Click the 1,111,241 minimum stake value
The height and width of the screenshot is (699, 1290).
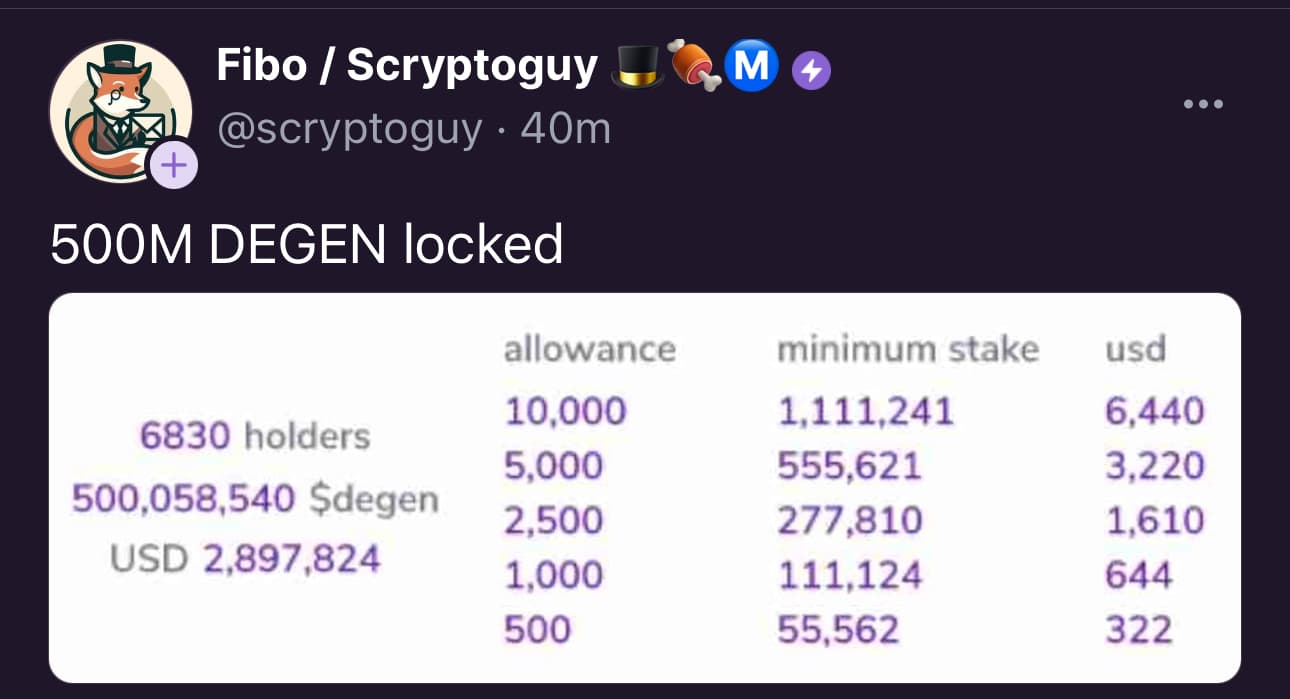click(865, 411)
